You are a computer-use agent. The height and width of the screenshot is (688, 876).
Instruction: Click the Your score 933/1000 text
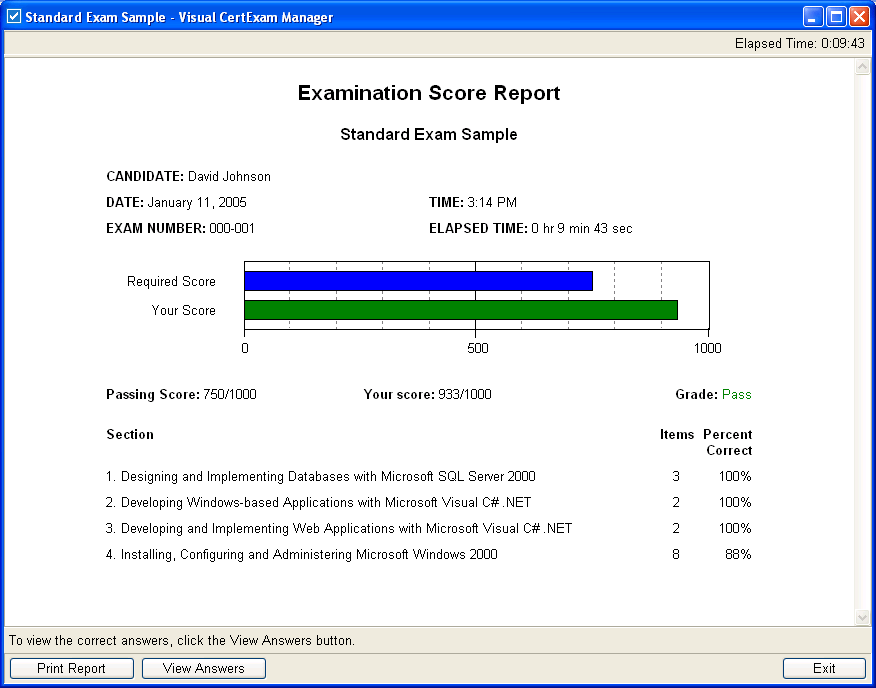(427, 394)
